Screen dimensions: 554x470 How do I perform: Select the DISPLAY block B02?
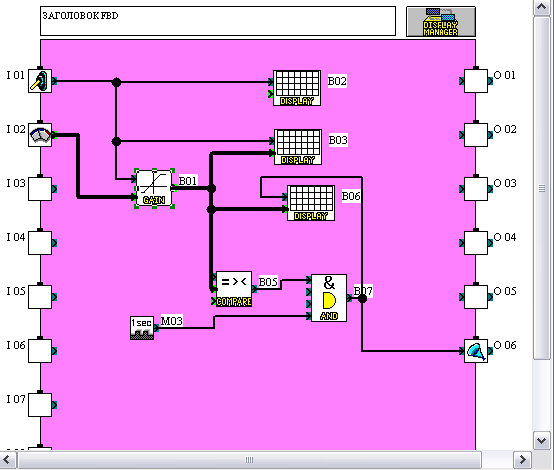(x=297, y=88)
